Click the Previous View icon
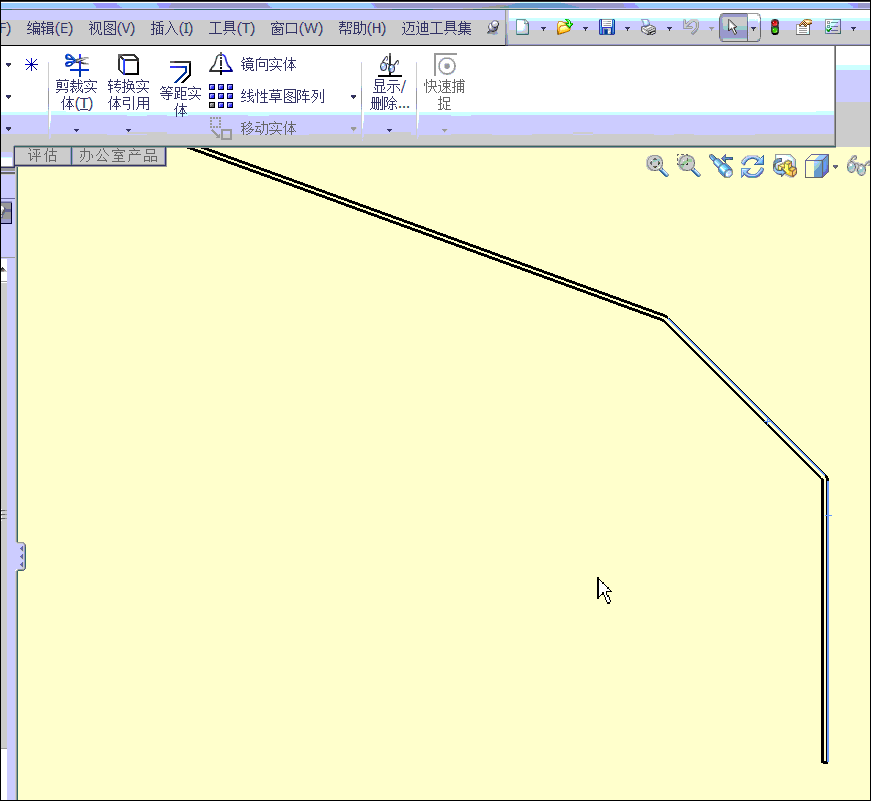The height and width of the screenshot is (801, 871). (721, 166)
